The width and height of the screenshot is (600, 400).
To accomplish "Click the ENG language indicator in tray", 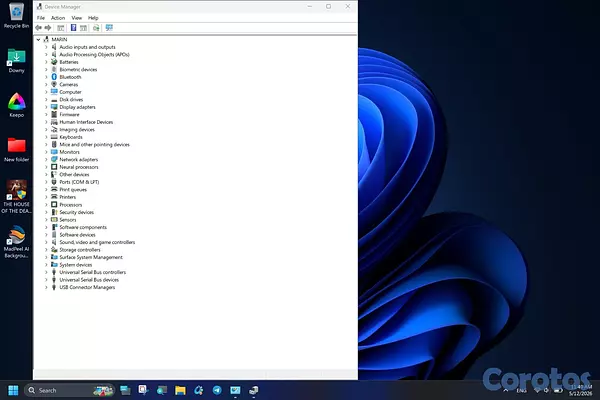I will click(x=521, y=390).
